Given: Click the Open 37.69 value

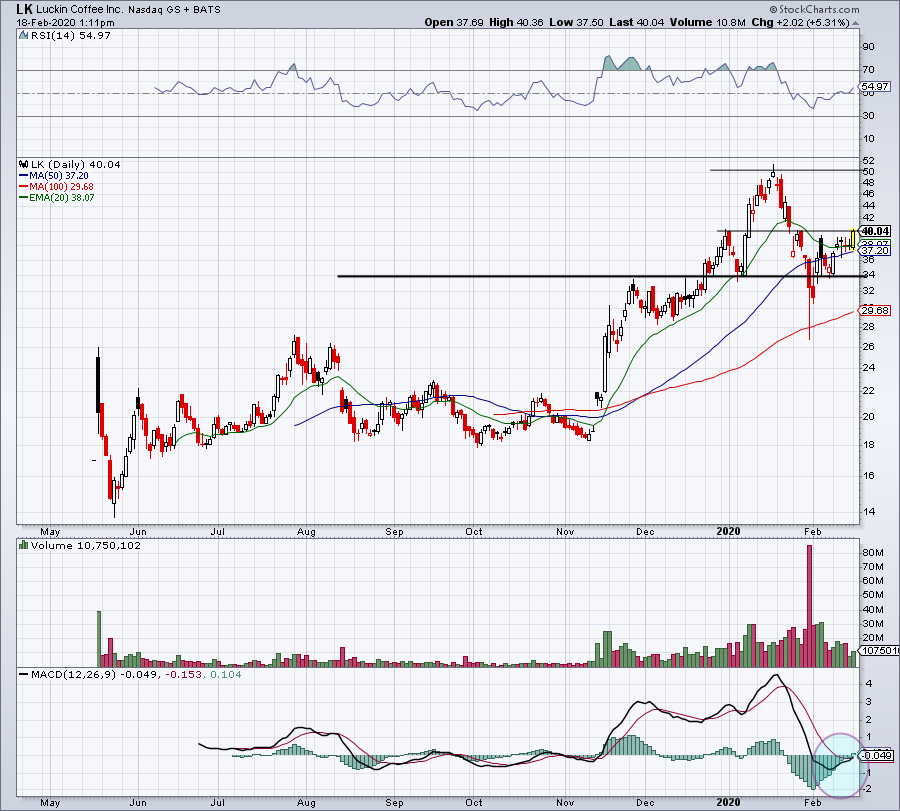Looking at the screenshot, I should click(455, 22).
